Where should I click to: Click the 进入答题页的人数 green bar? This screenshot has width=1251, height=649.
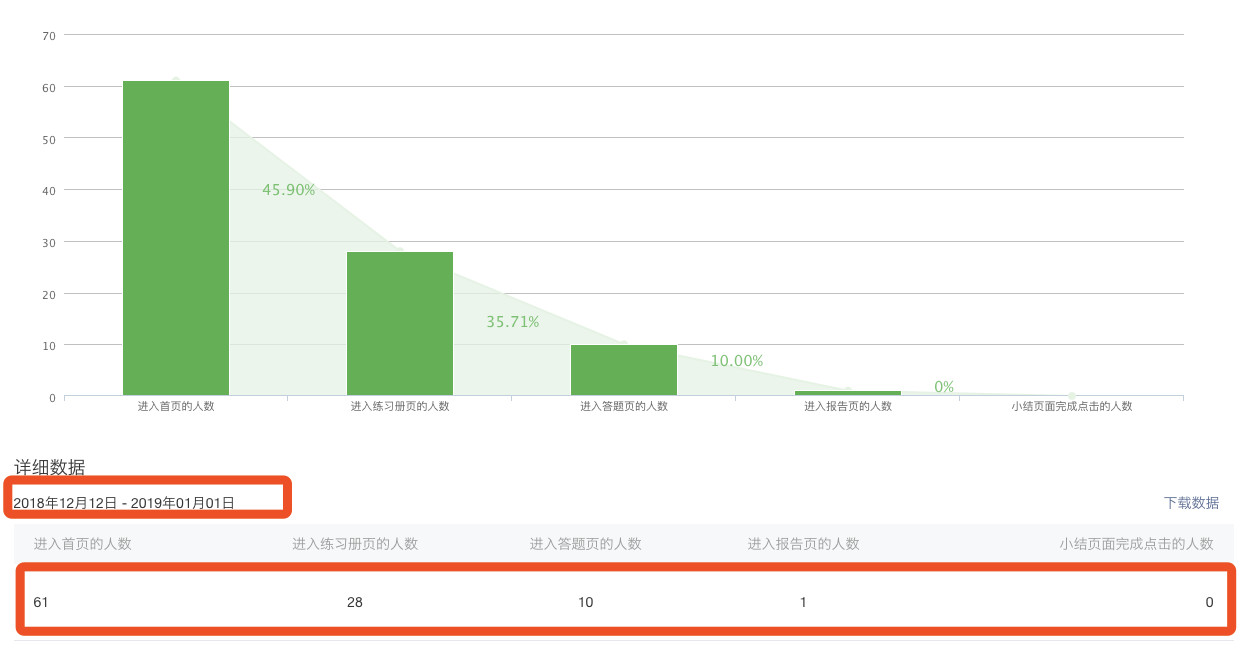(x=624, y=370)
